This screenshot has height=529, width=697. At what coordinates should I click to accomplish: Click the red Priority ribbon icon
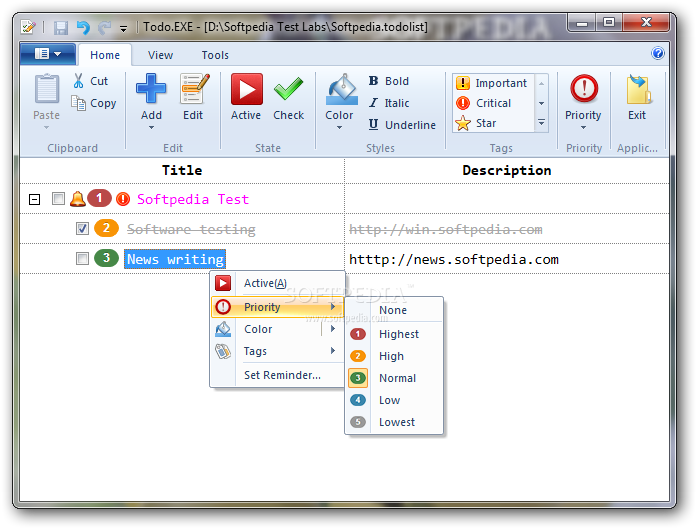tap(584, 88)
